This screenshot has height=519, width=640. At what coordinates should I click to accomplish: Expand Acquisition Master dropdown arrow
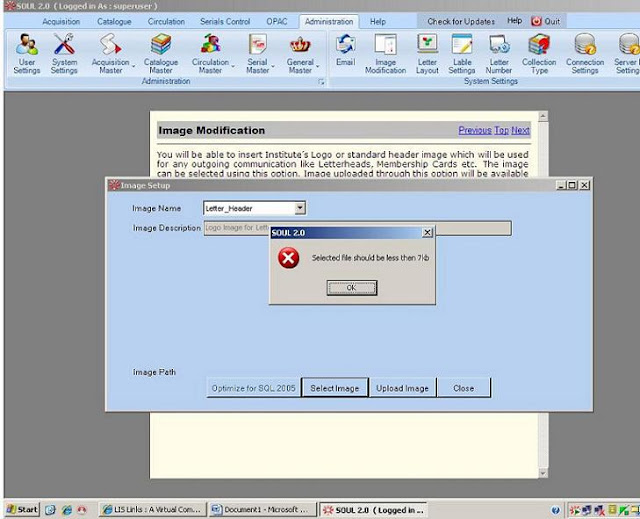(133, 66)
